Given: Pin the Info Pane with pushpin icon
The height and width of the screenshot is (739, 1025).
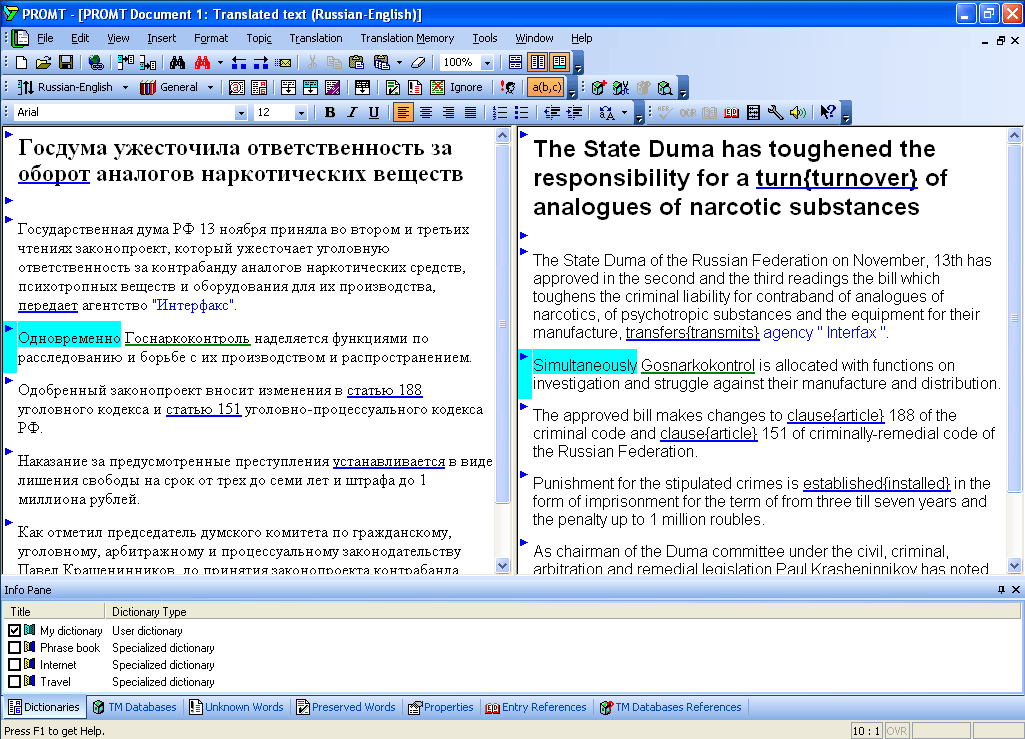Looking at the screenshot, I should coord(1001,589).
